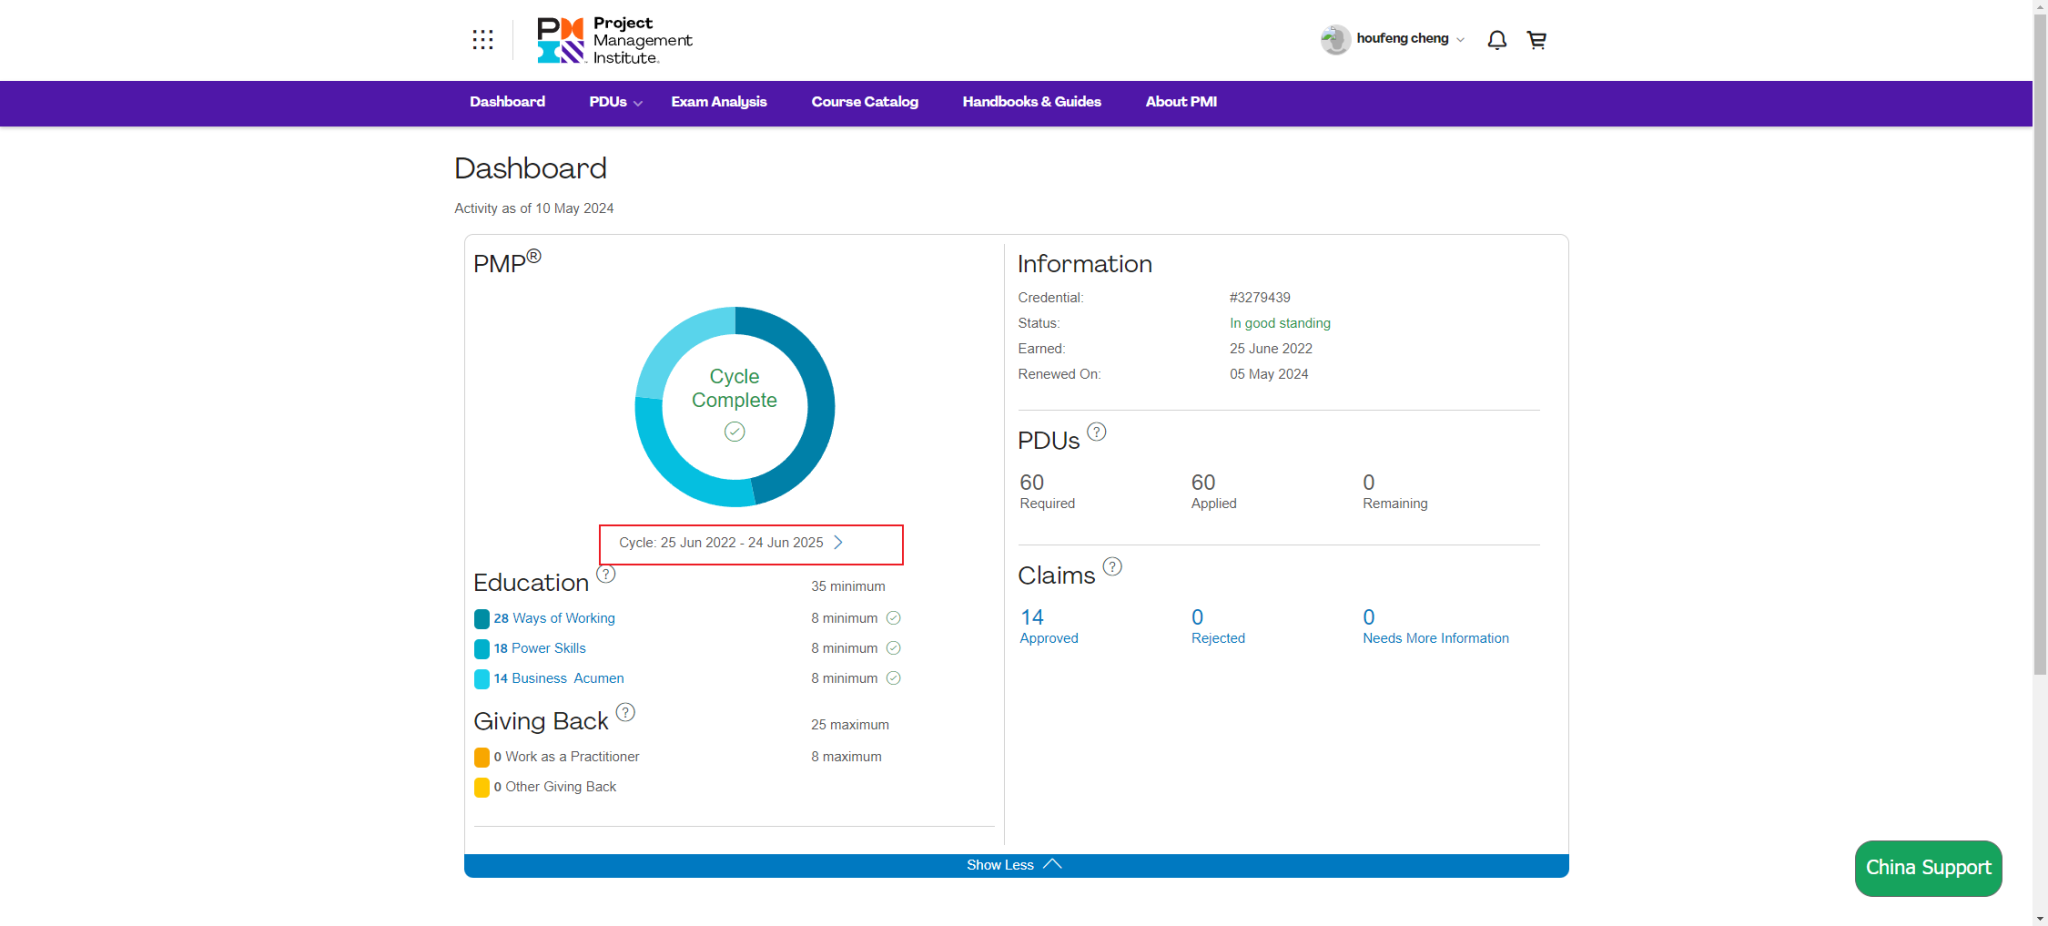2048x926 pixels.
Task: Open the cycle date range arrow
Action: (x=838, y=542)
